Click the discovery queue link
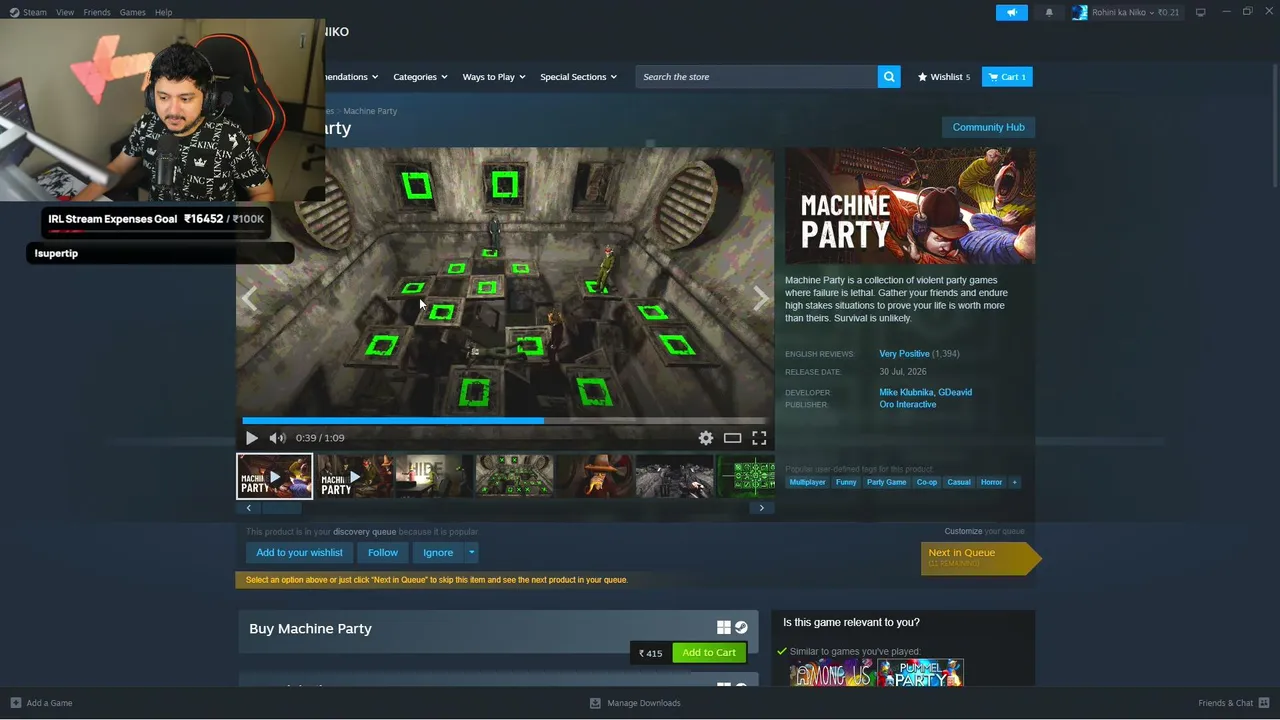This screenshot has height=720, width=1280. pos(364,532)
